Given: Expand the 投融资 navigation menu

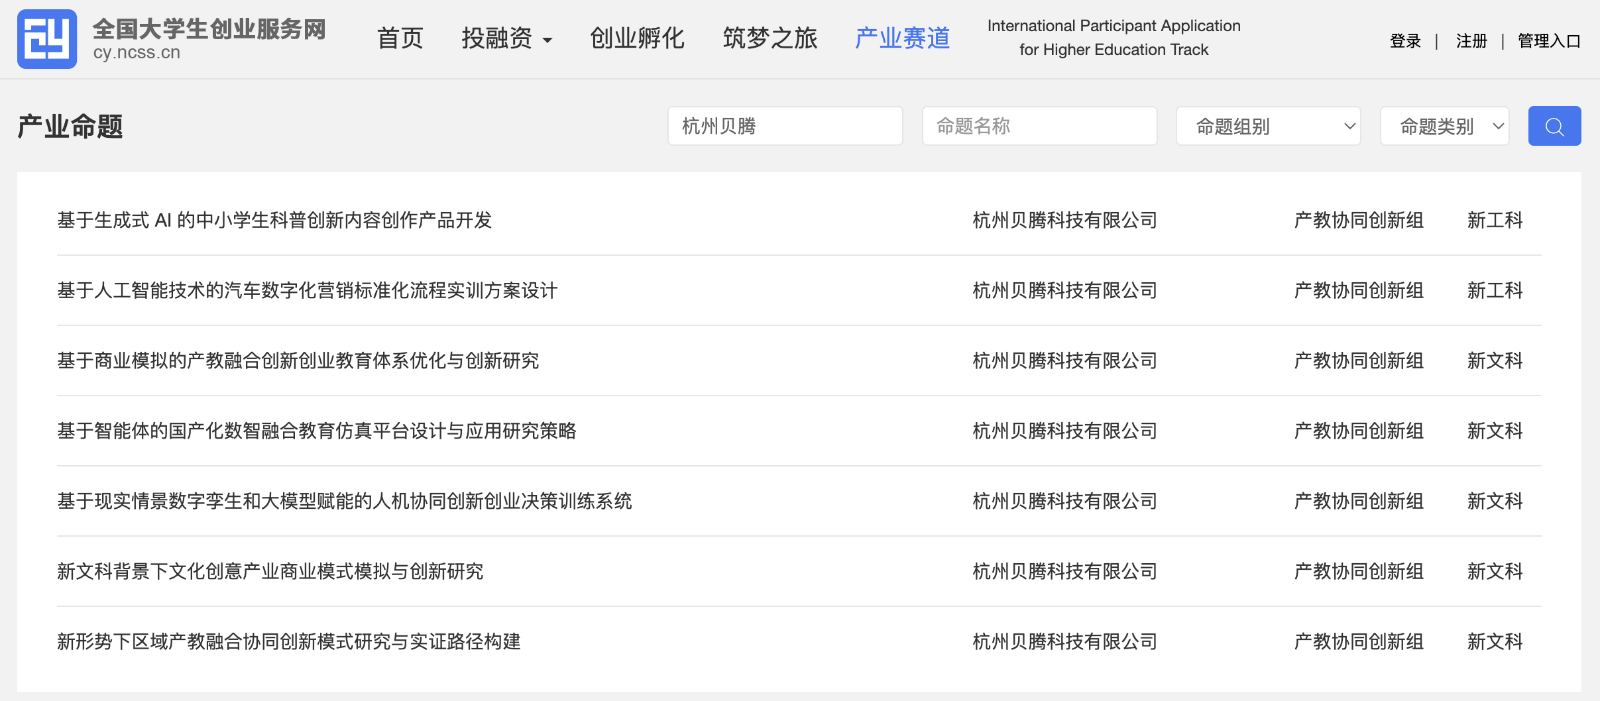Looking at the screenshot, I should [506, 39].
